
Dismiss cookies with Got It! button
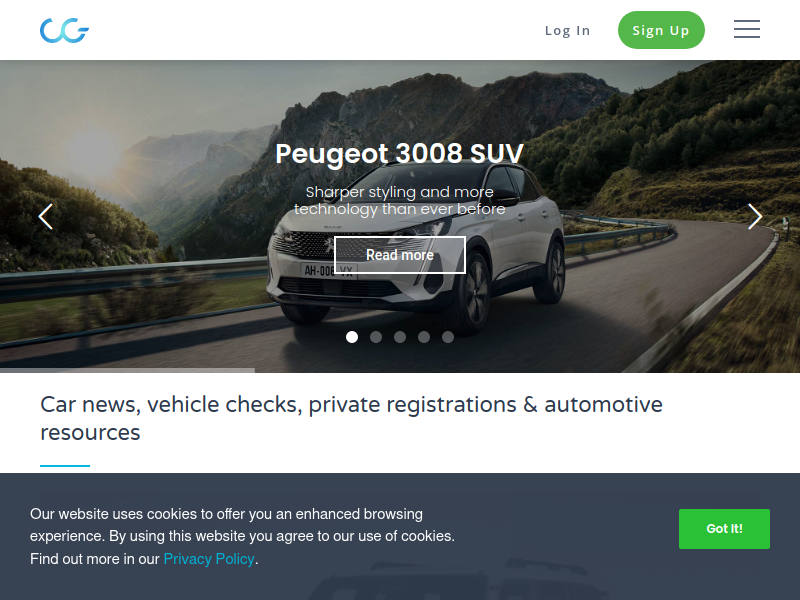[724, 529]
